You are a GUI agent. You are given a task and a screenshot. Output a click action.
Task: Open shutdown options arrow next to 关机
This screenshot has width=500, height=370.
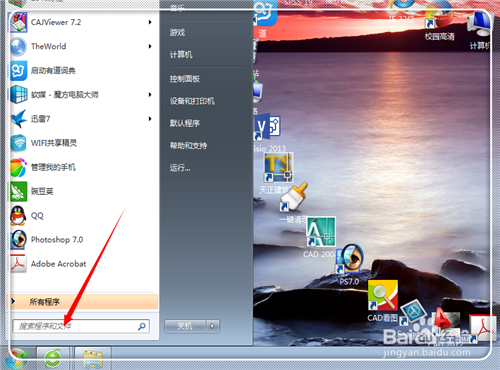coord(213,326)
